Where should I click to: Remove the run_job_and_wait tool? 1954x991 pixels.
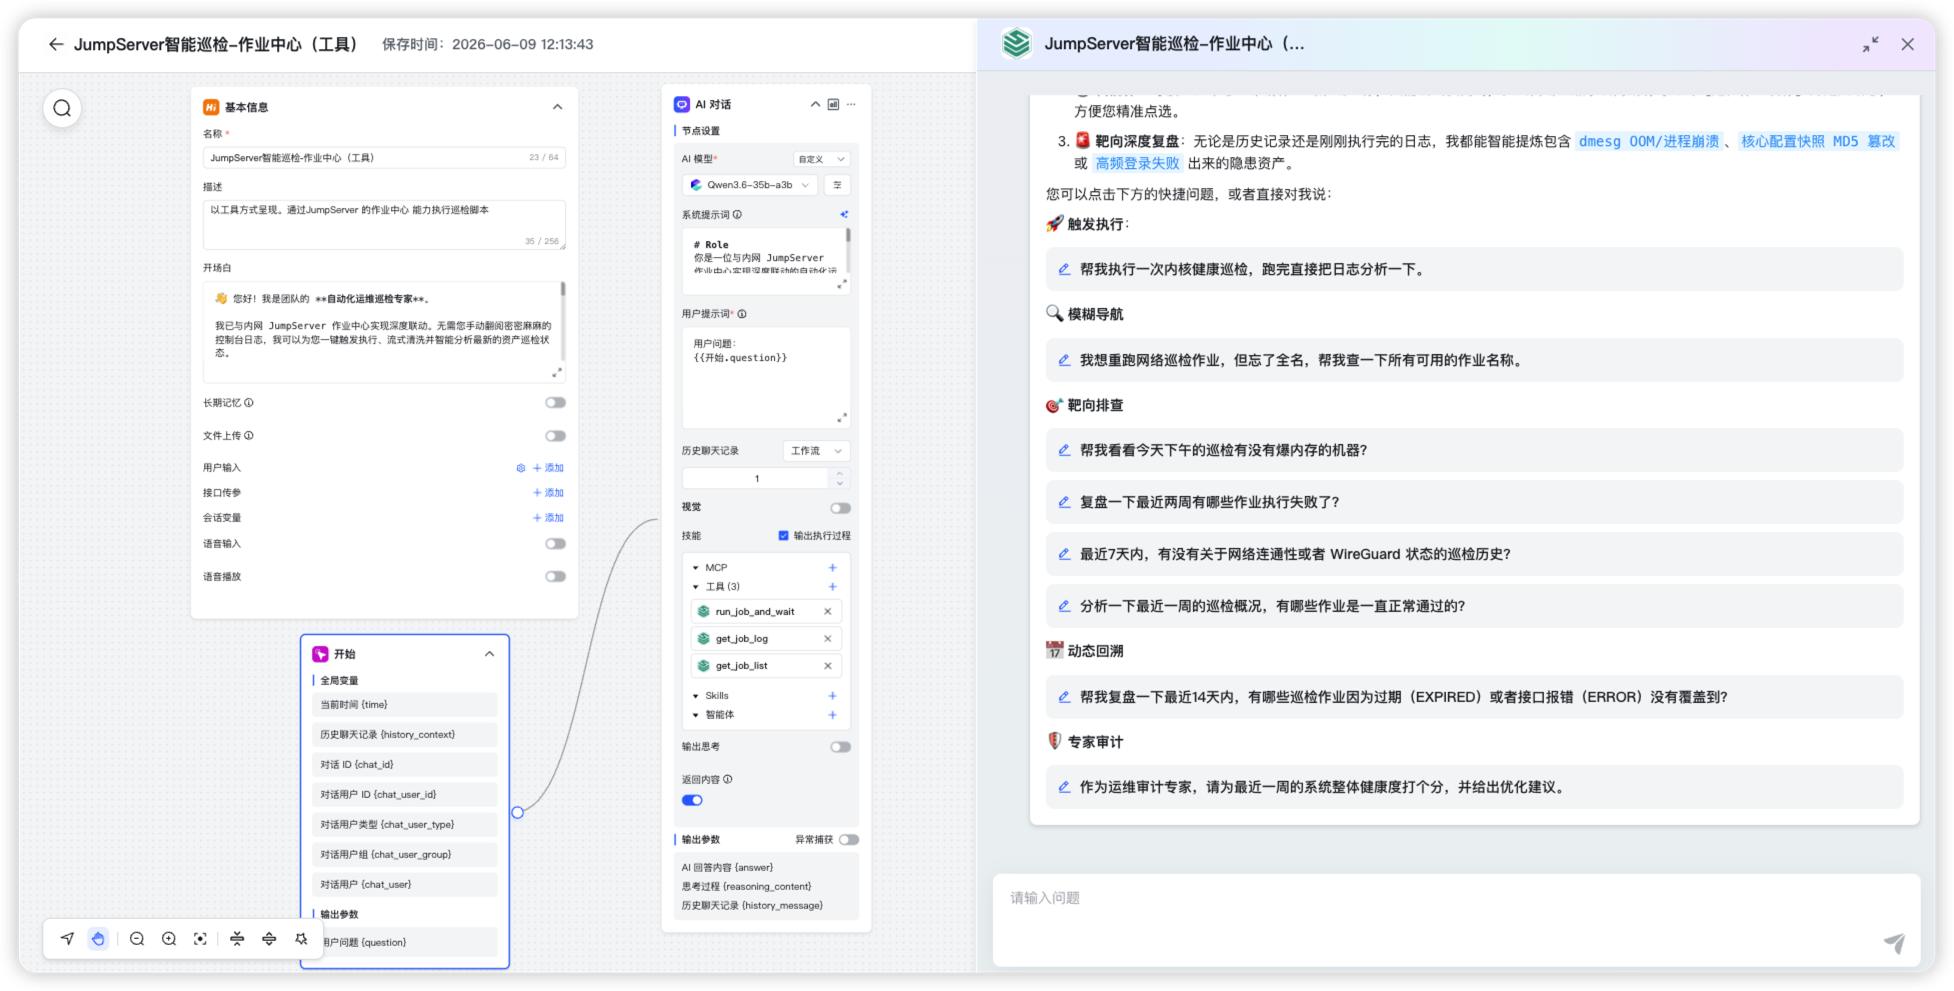[x=828, y=611]
